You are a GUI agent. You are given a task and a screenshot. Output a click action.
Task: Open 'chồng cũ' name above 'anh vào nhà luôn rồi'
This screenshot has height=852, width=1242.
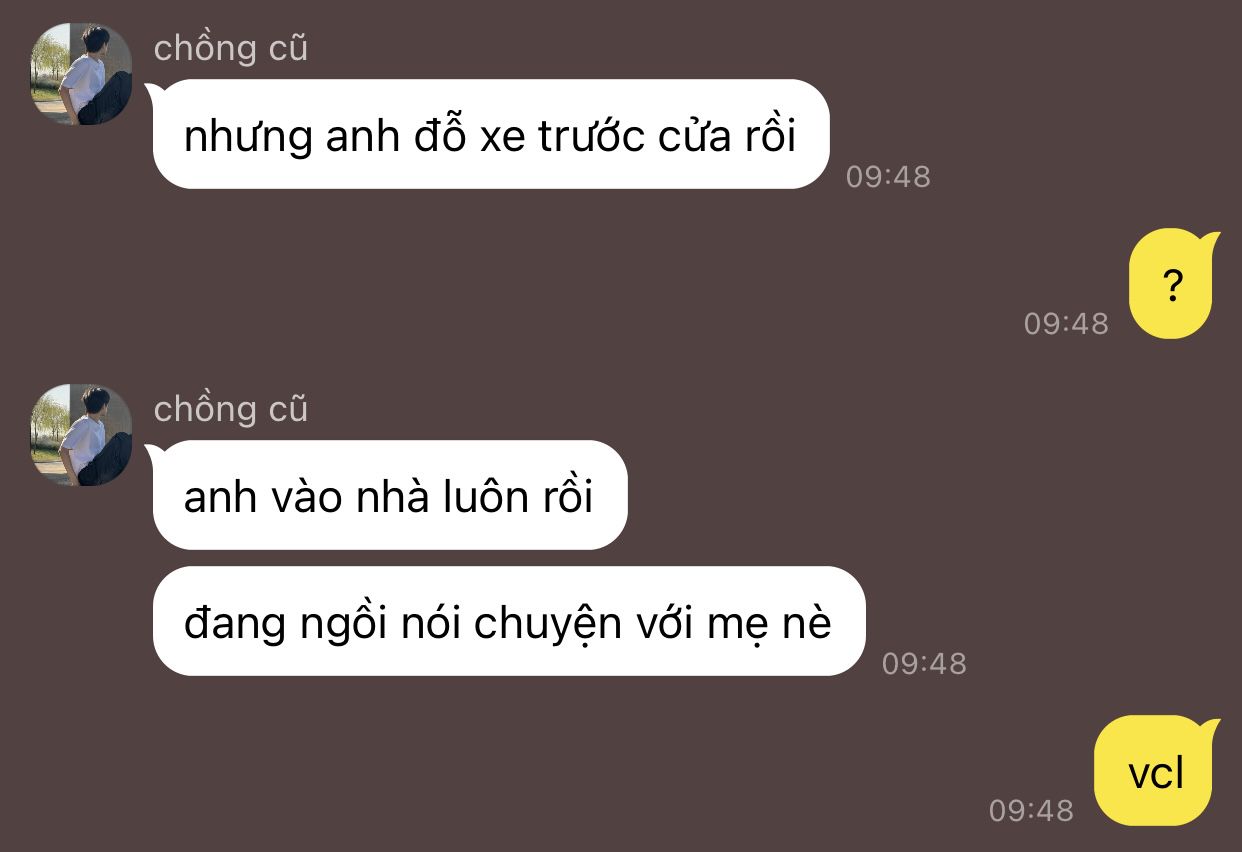pos(231,408)
